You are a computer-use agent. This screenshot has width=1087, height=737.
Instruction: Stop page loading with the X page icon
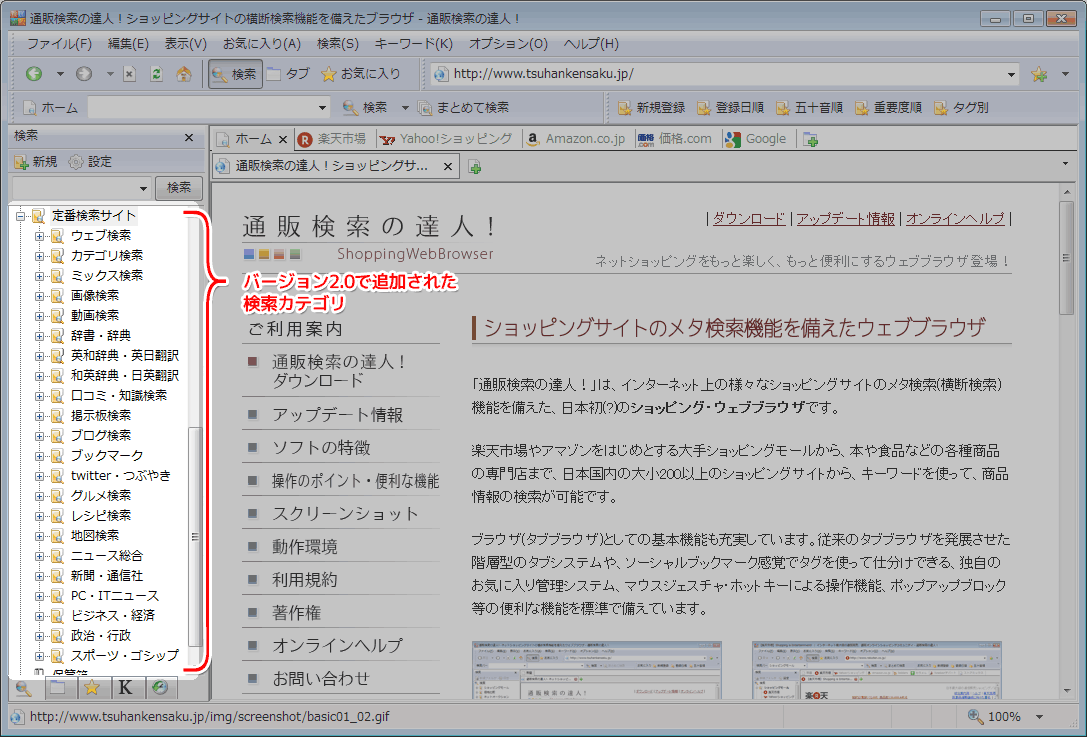point(130,73)
